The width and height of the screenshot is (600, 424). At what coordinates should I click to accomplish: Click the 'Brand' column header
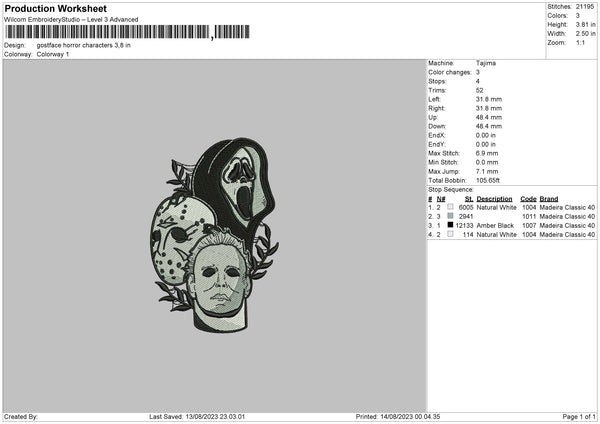click(x=549, y=199)
